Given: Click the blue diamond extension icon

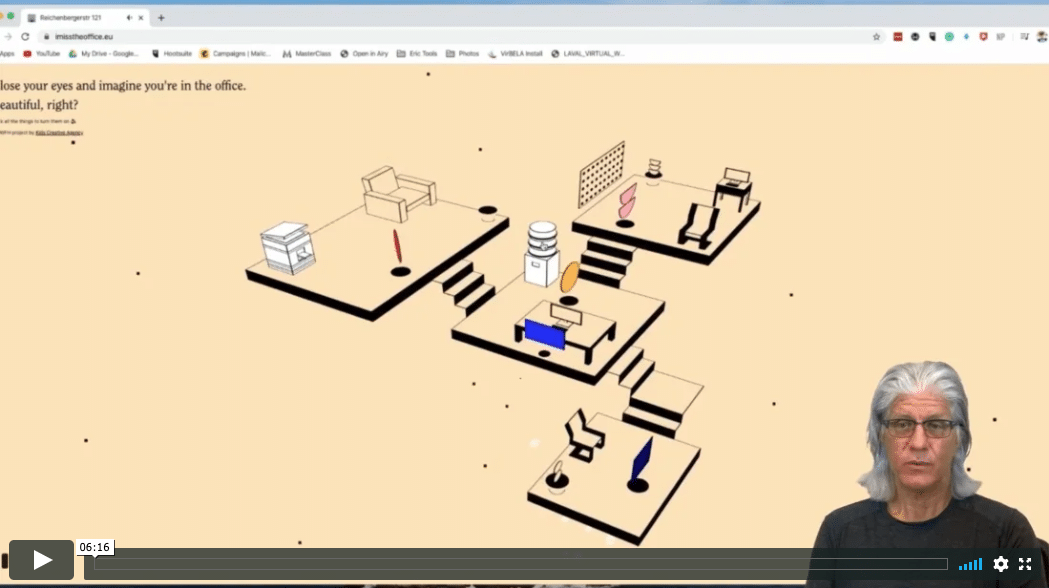Looking at the screenshot, I should (966, 37).
